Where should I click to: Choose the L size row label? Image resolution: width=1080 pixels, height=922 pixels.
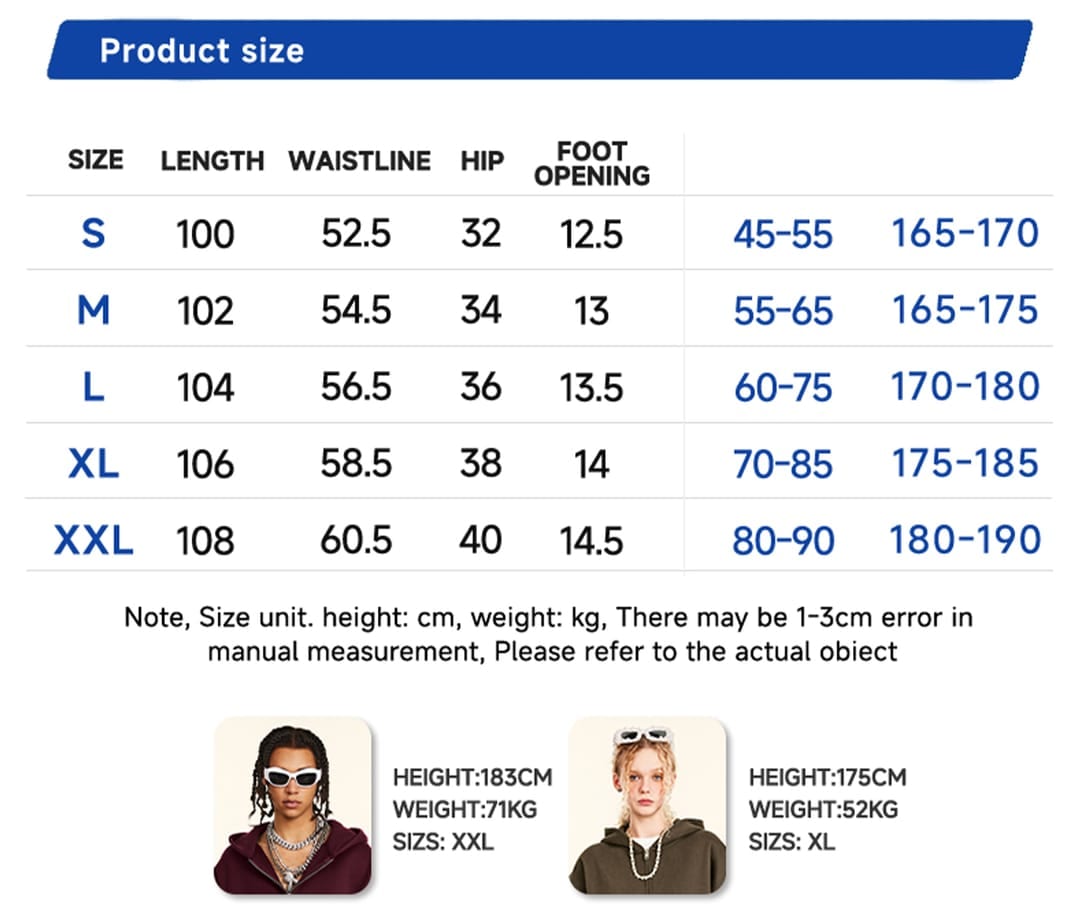94,387
